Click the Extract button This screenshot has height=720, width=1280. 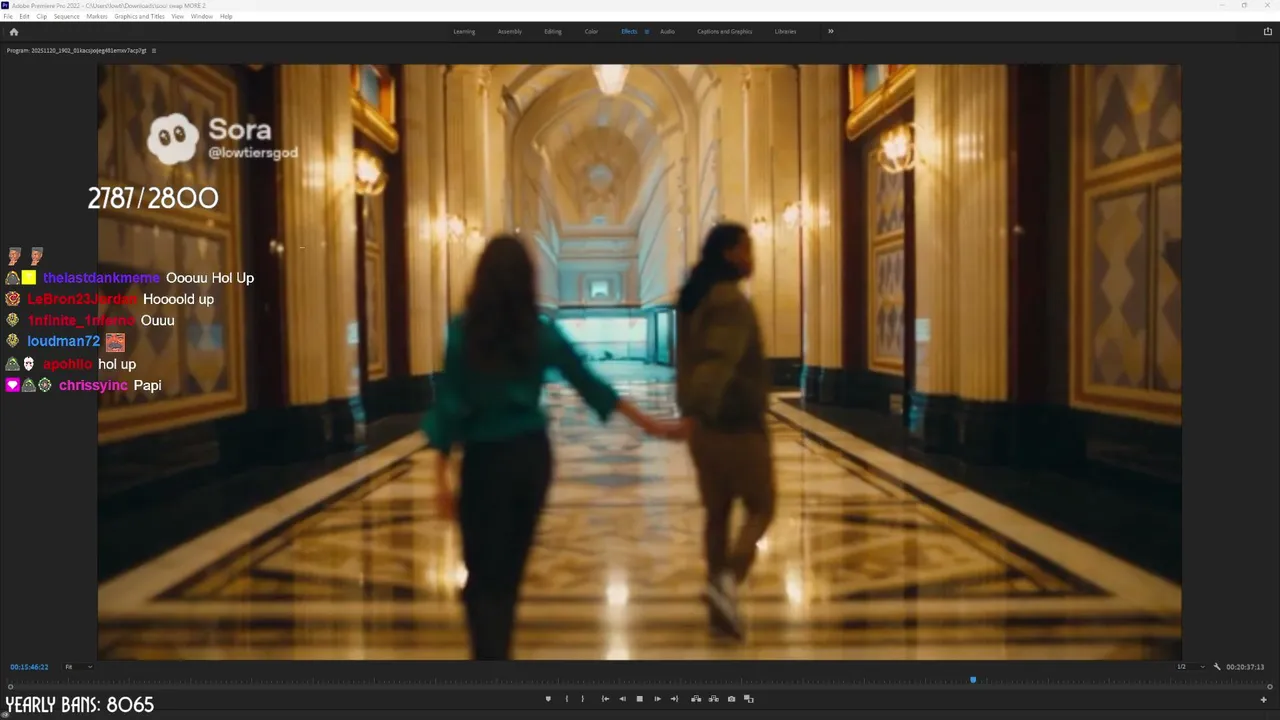click(714, 699)
